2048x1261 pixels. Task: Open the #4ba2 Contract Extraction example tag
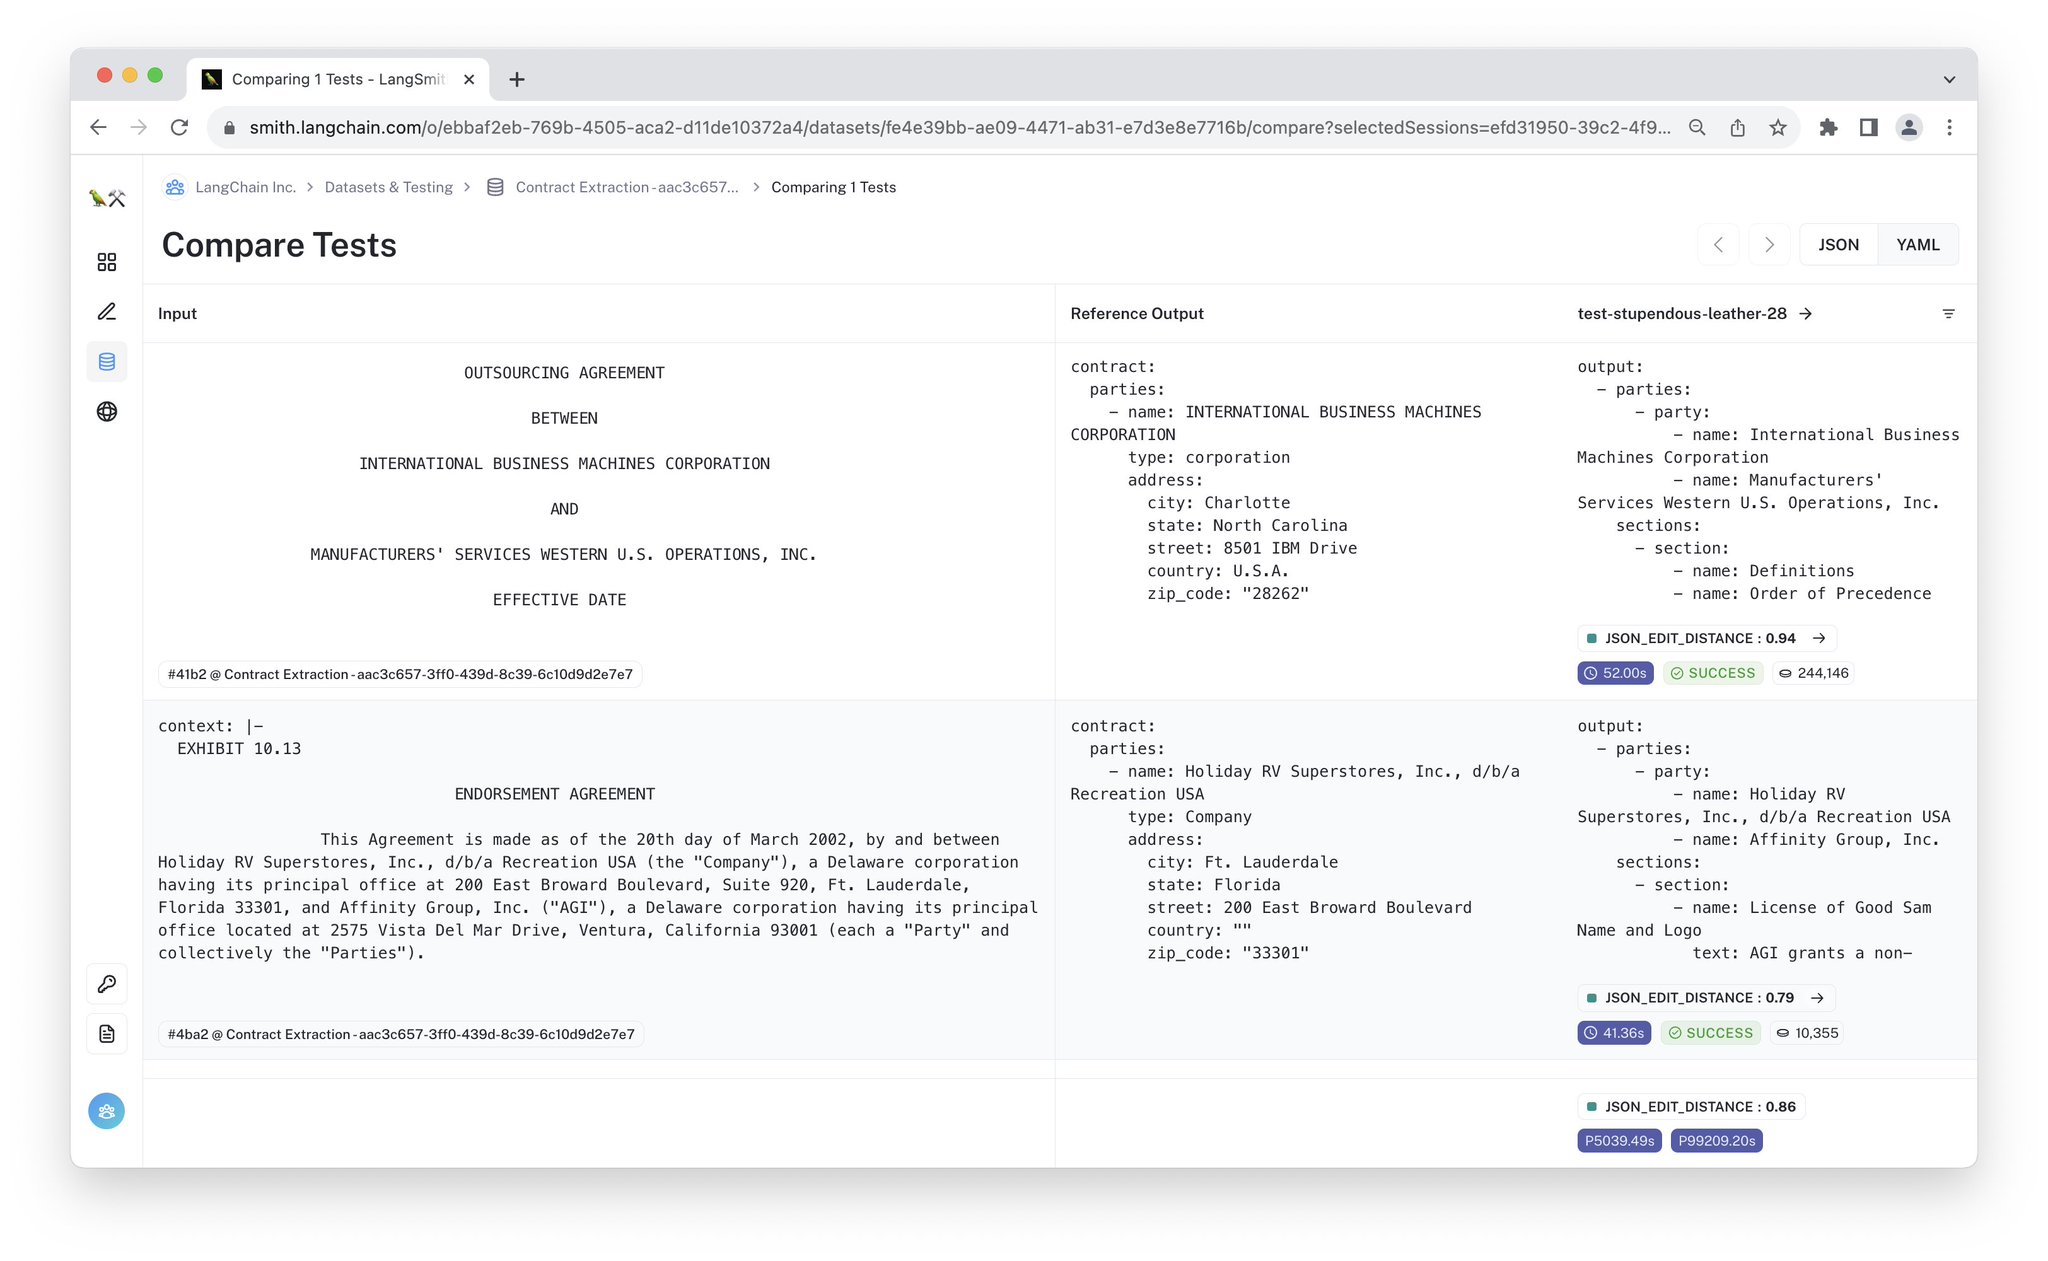click(x=401, y=1034)
